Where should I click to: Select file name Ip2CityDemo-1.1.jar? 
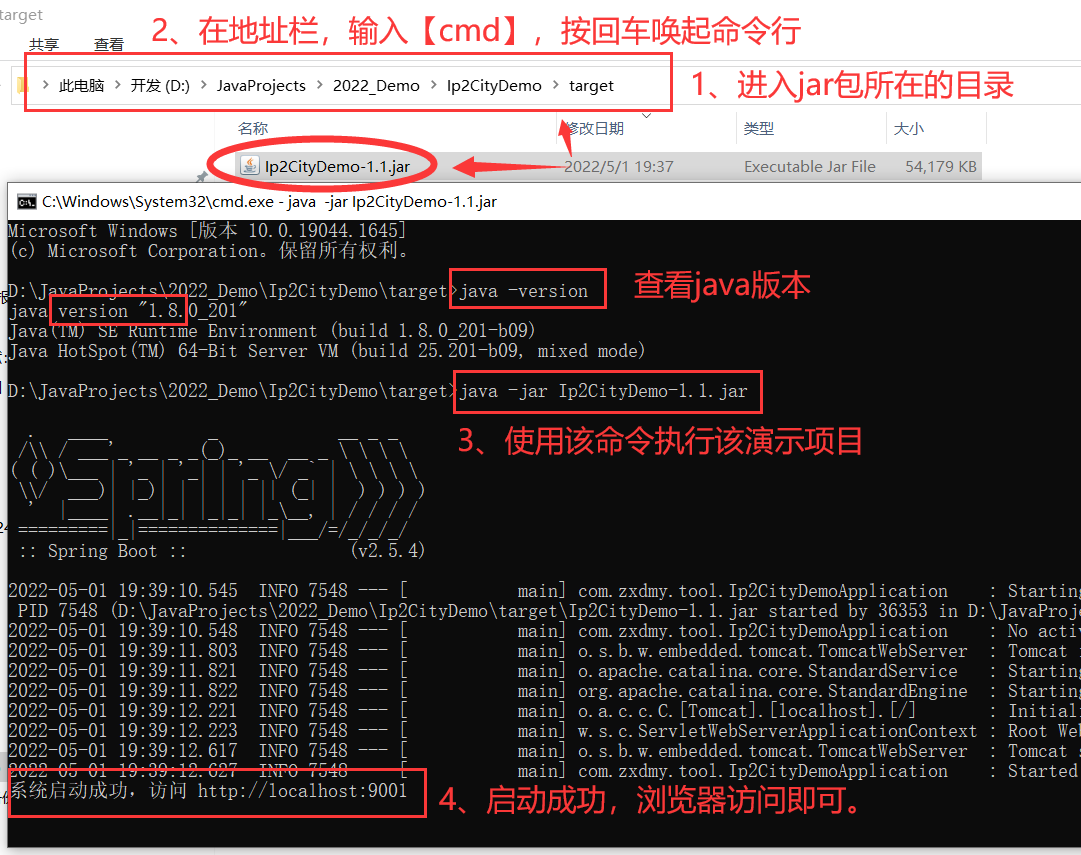[x=337, y=167]
